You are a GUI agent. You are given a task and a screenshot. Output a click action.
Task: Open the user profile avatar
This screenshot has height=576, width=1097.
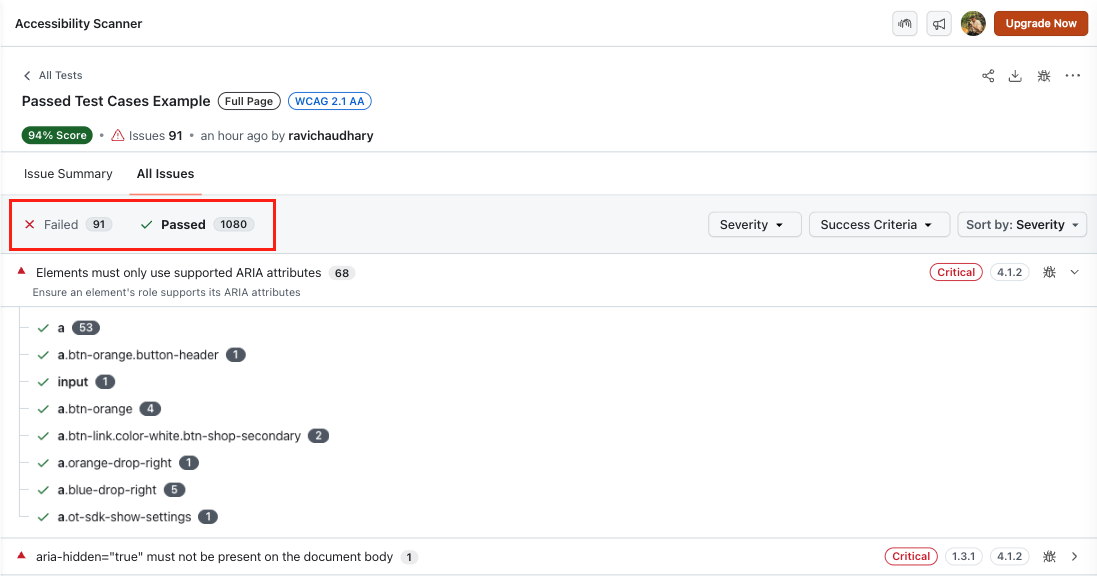[972, 24]
